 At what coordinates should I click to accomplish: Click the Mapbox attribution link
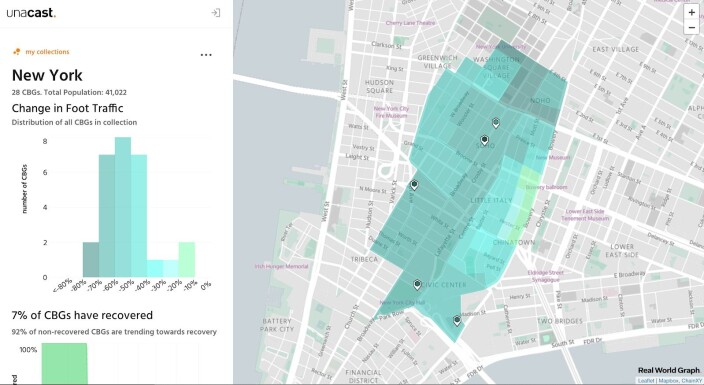click(x=669, y=381)
